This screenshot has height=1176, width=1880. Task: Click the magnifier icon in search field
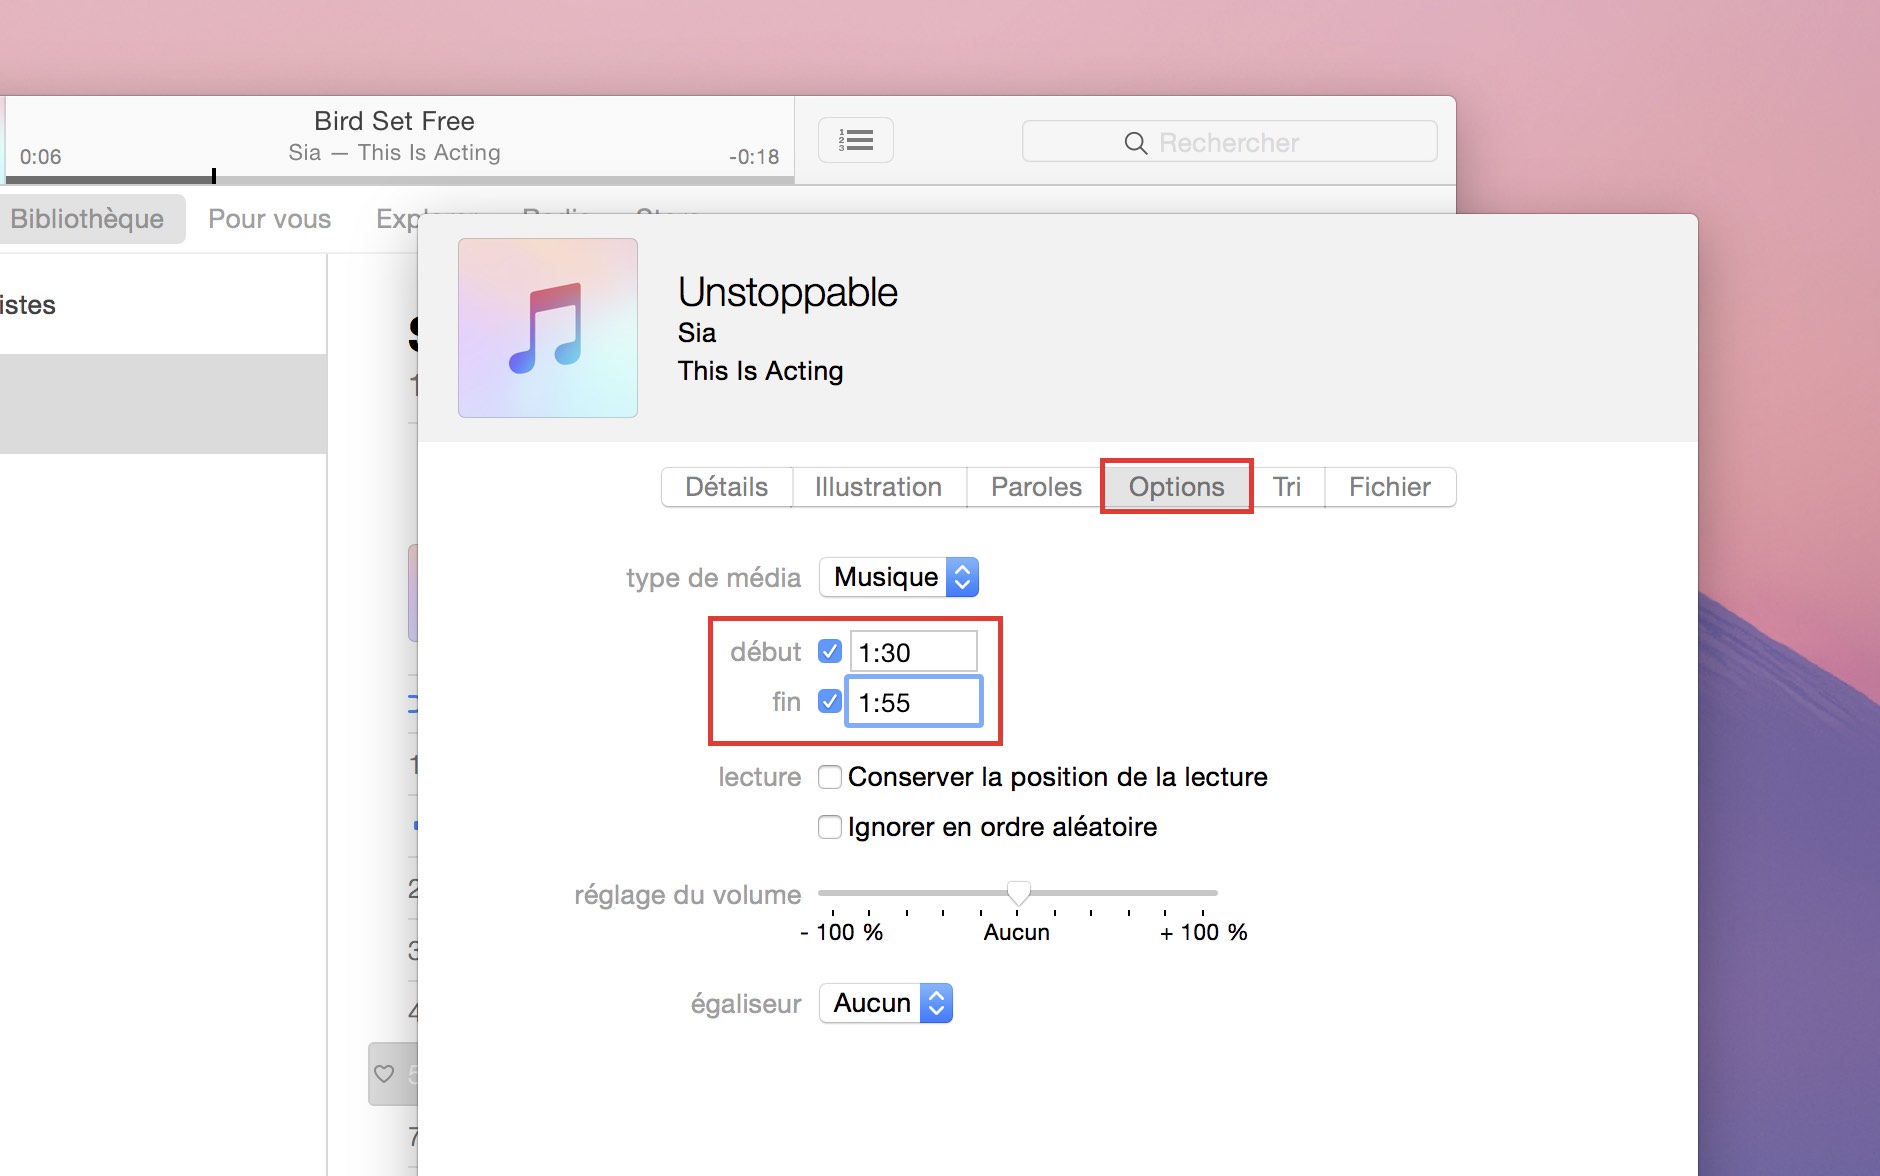point(1135,143)
